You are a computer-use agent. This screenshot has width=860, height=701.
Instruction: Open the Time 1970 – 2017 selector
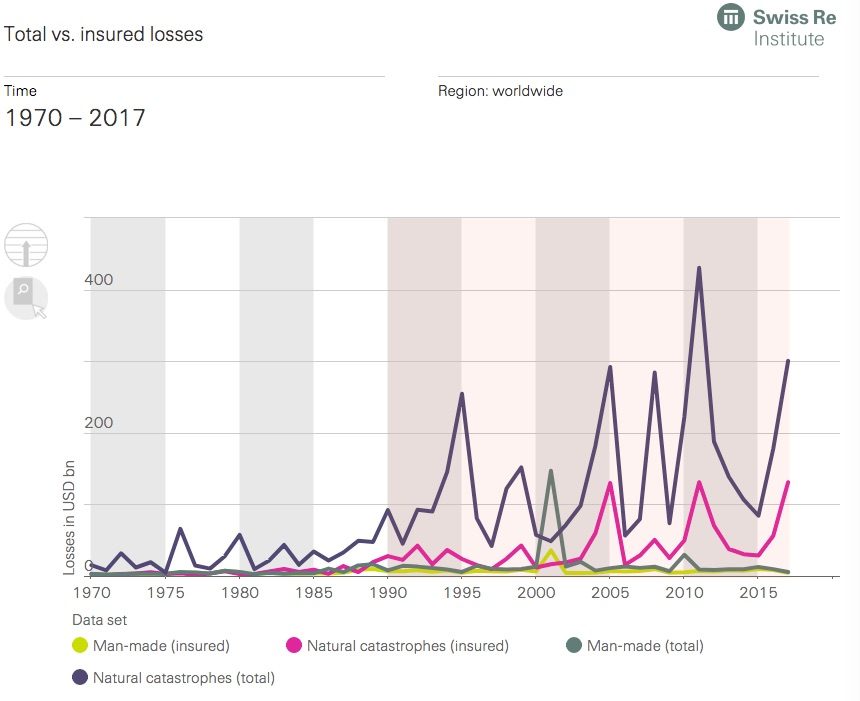tap(75, 118)
